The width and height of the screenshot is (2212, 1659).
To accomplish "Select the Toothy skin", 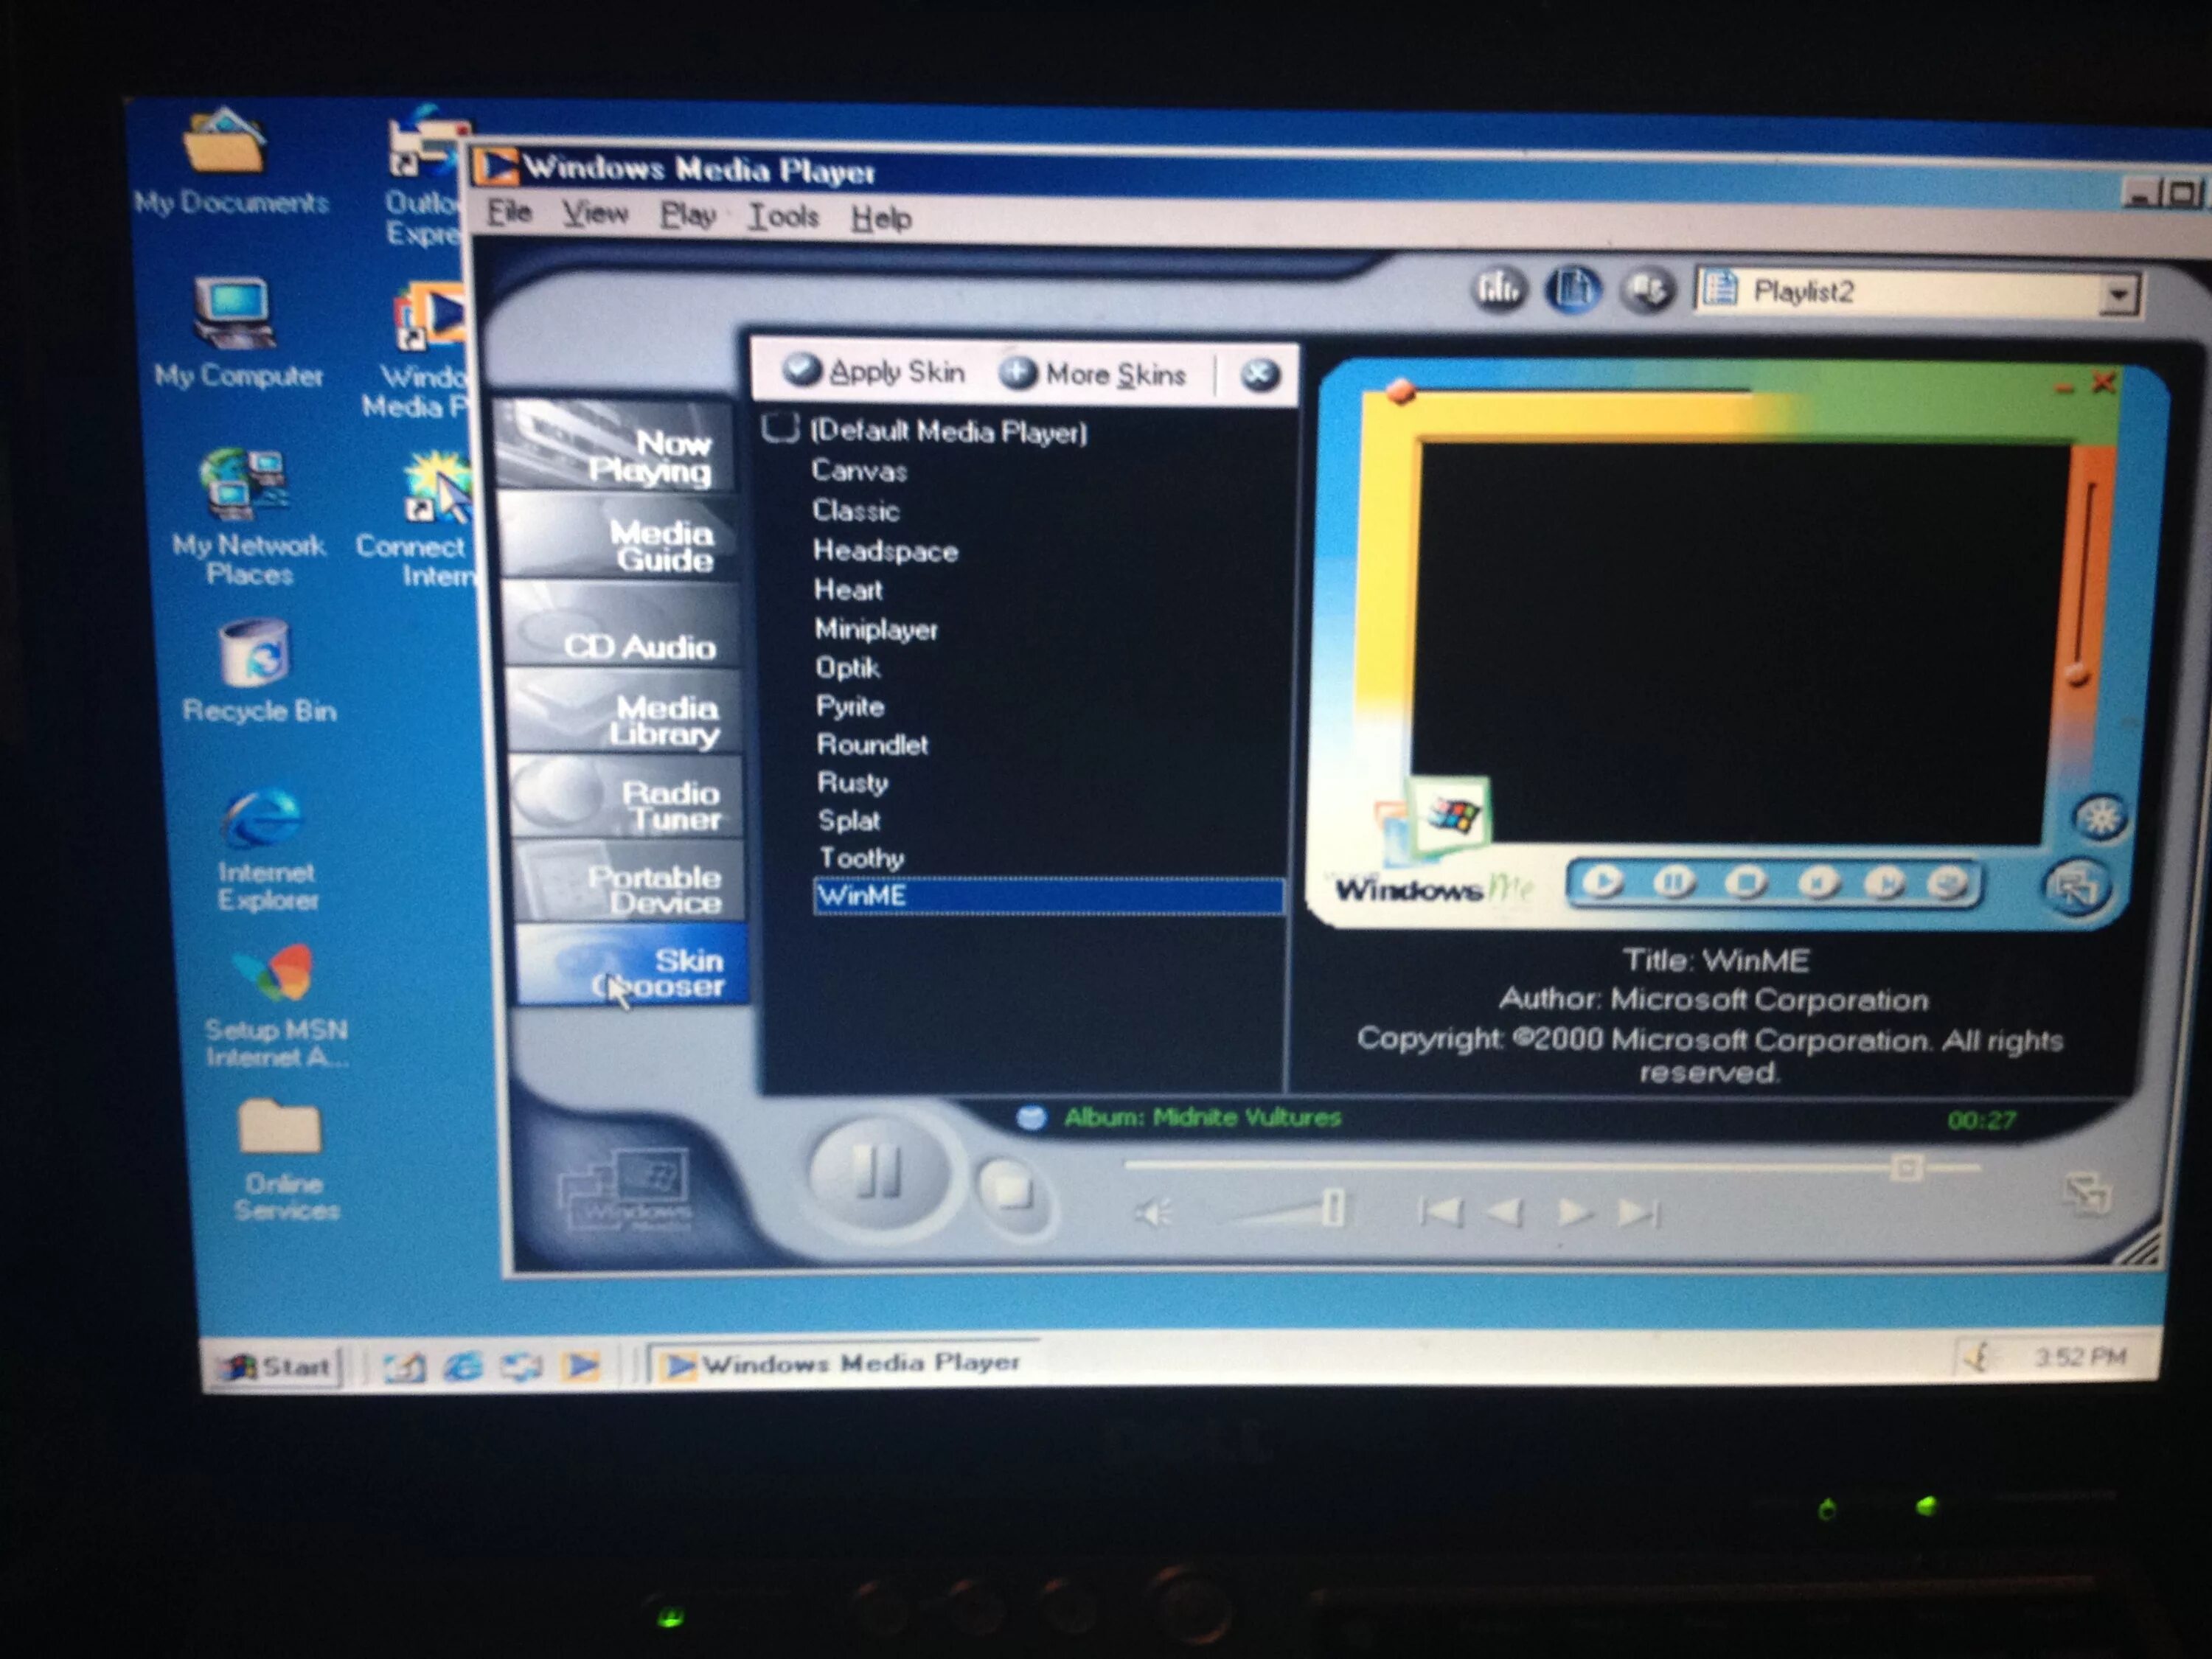I will coord(861,858).
